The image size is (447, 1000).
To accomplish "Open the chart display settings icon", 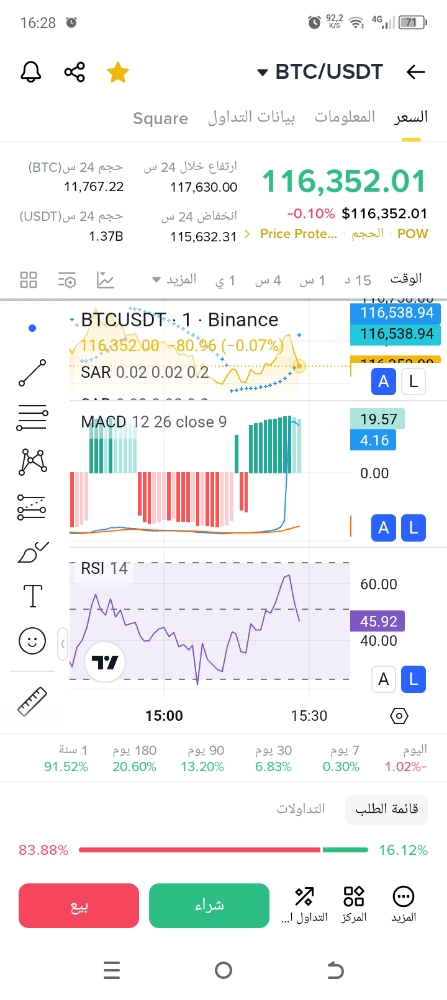I will pos(67,279).
